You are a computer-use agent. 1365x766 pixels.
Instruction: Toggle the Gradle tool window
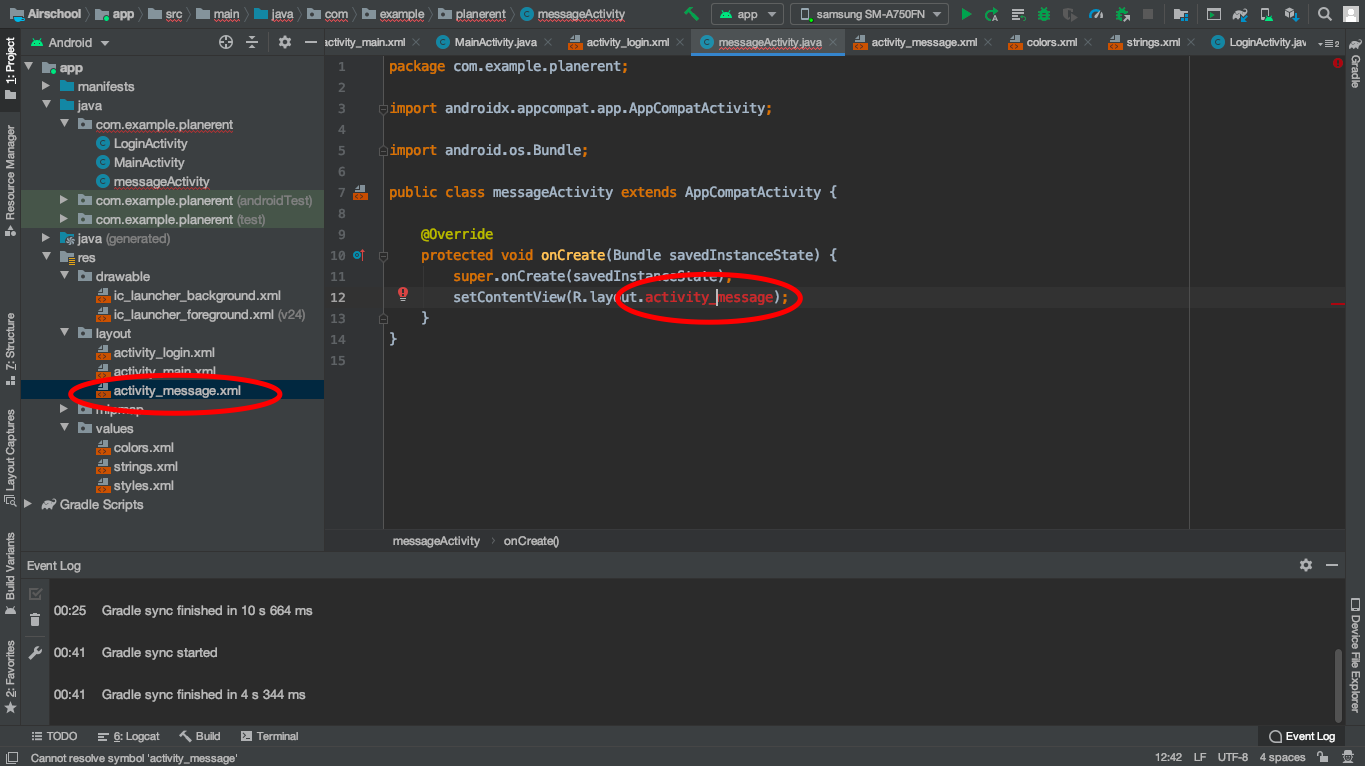(x=1355, y=65)
